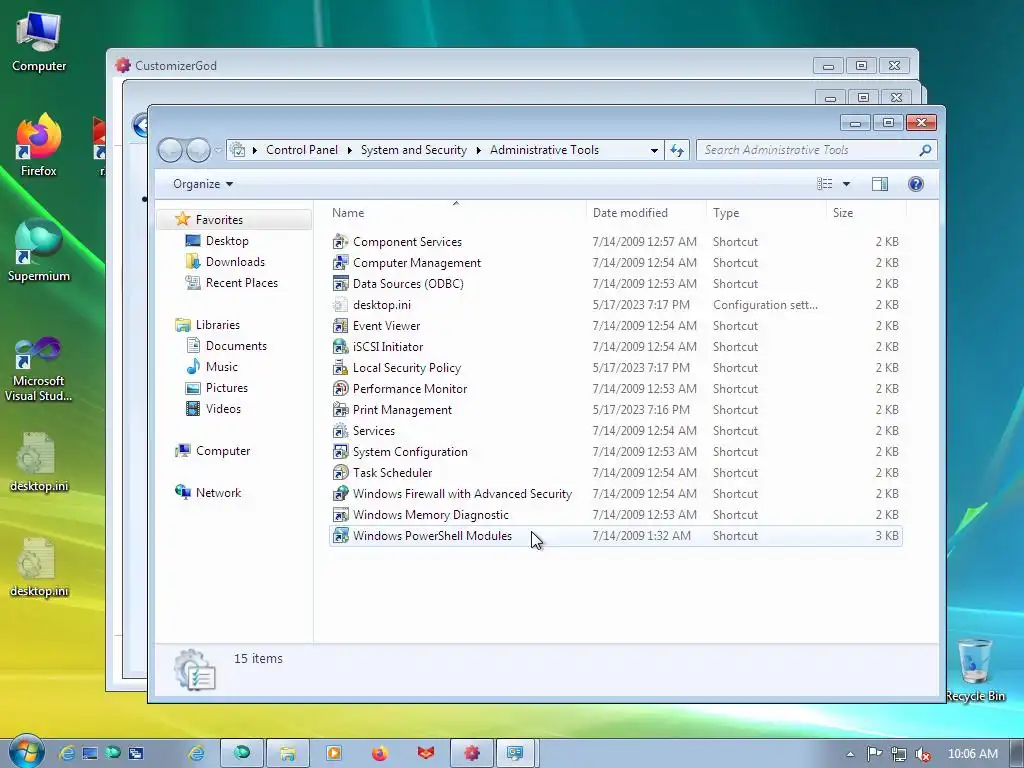The width and height of the screenshot is (1024, 768).
Task: Sort by the Name column header
Action: tap(456, 213)
